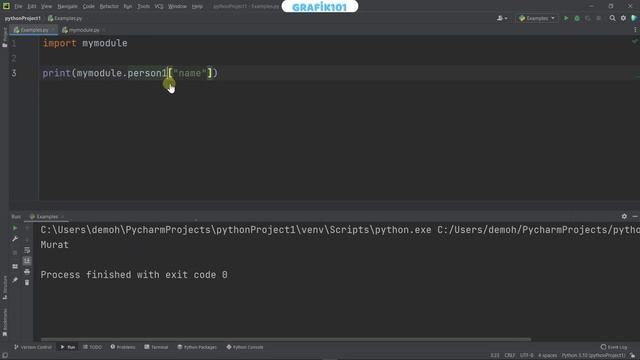Close the mymodule.py editor tab
The height and width of the screenshot is (360, 640).
104,30
